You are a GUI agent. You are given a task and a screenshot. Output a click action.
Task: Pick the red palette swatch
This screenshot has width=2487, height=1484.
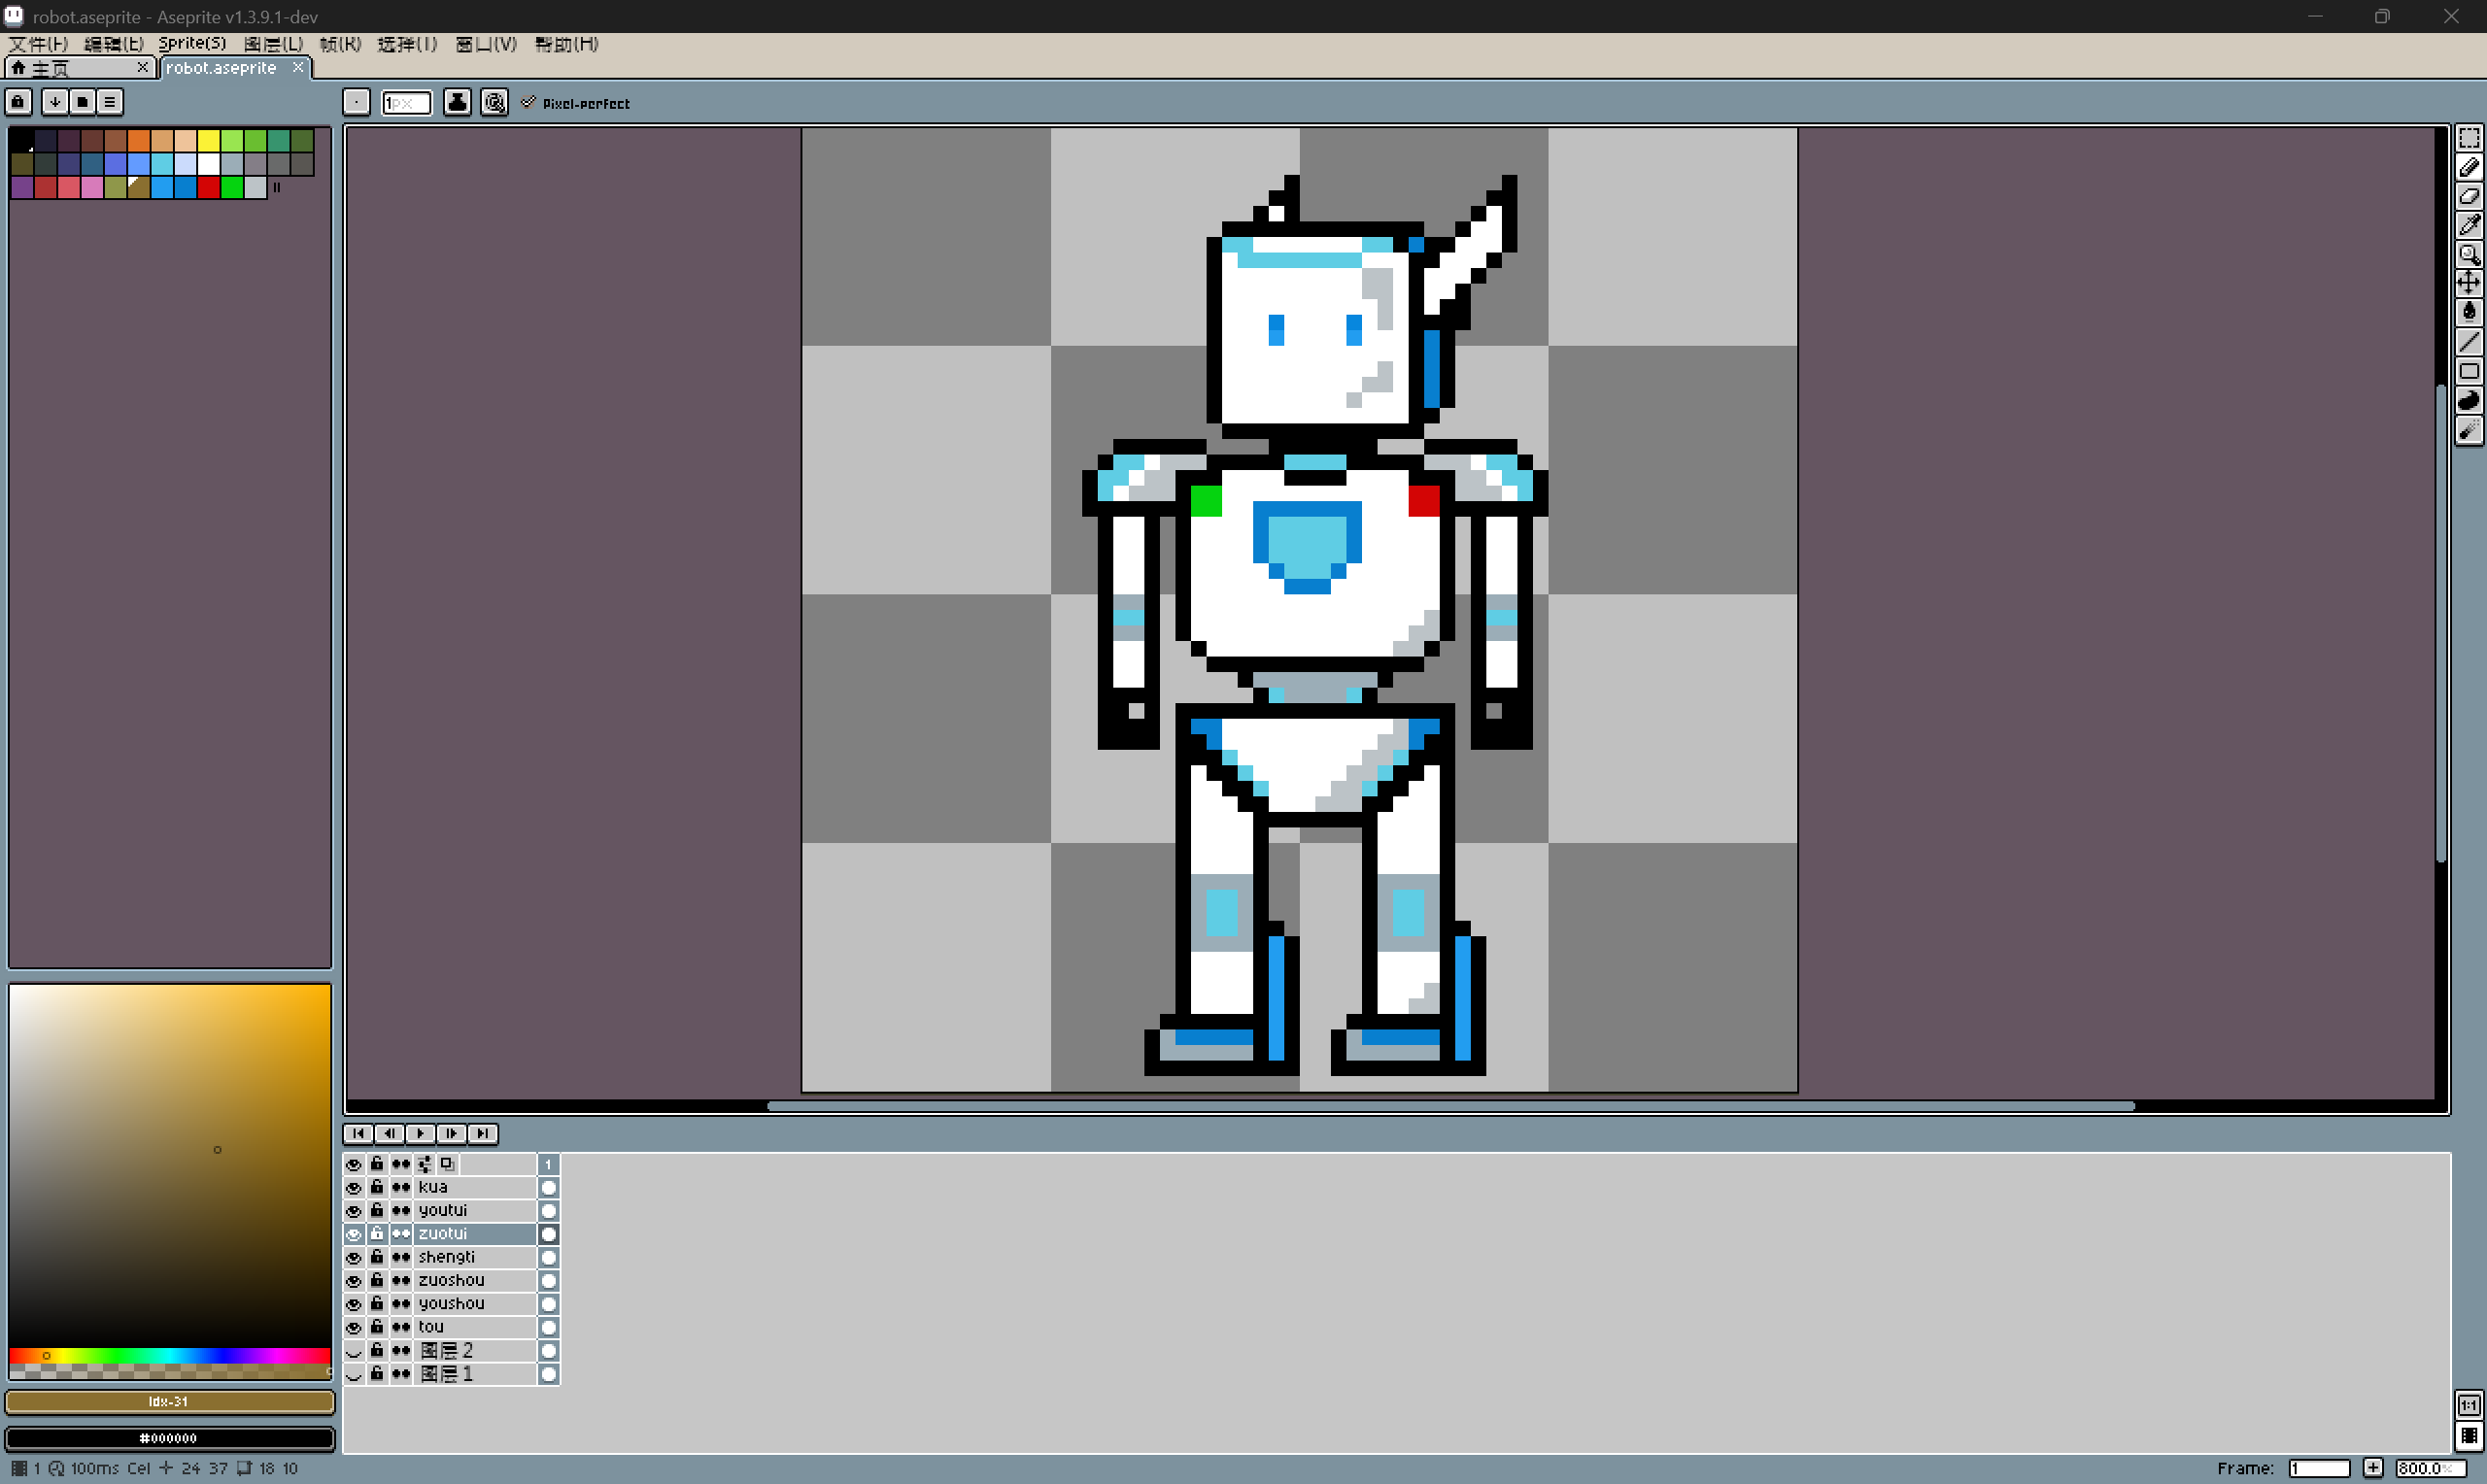(208, 187)
